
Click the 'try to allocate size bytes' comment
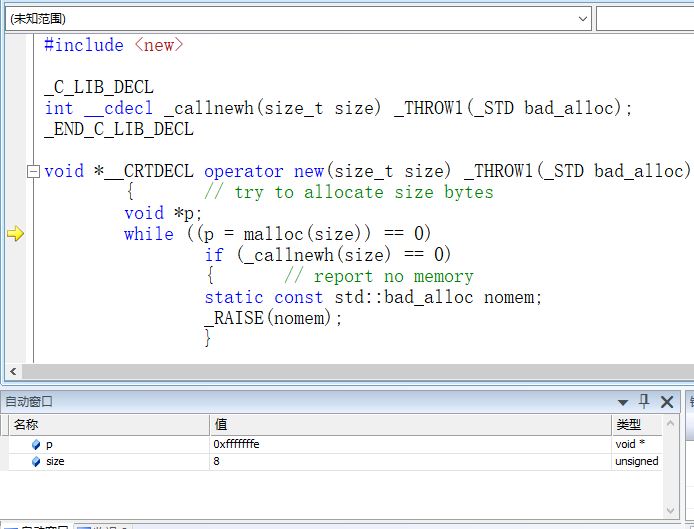[x=349, y=193]
